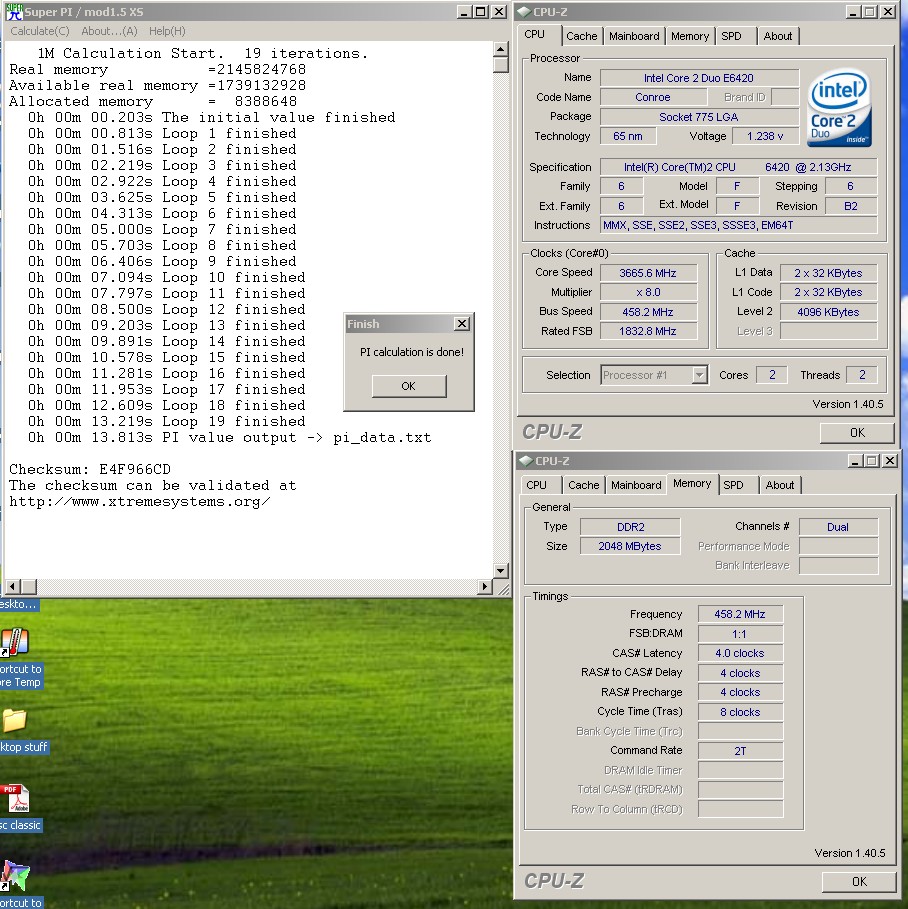Click the Instructions field listing MMX, SSE

(738, 226)
